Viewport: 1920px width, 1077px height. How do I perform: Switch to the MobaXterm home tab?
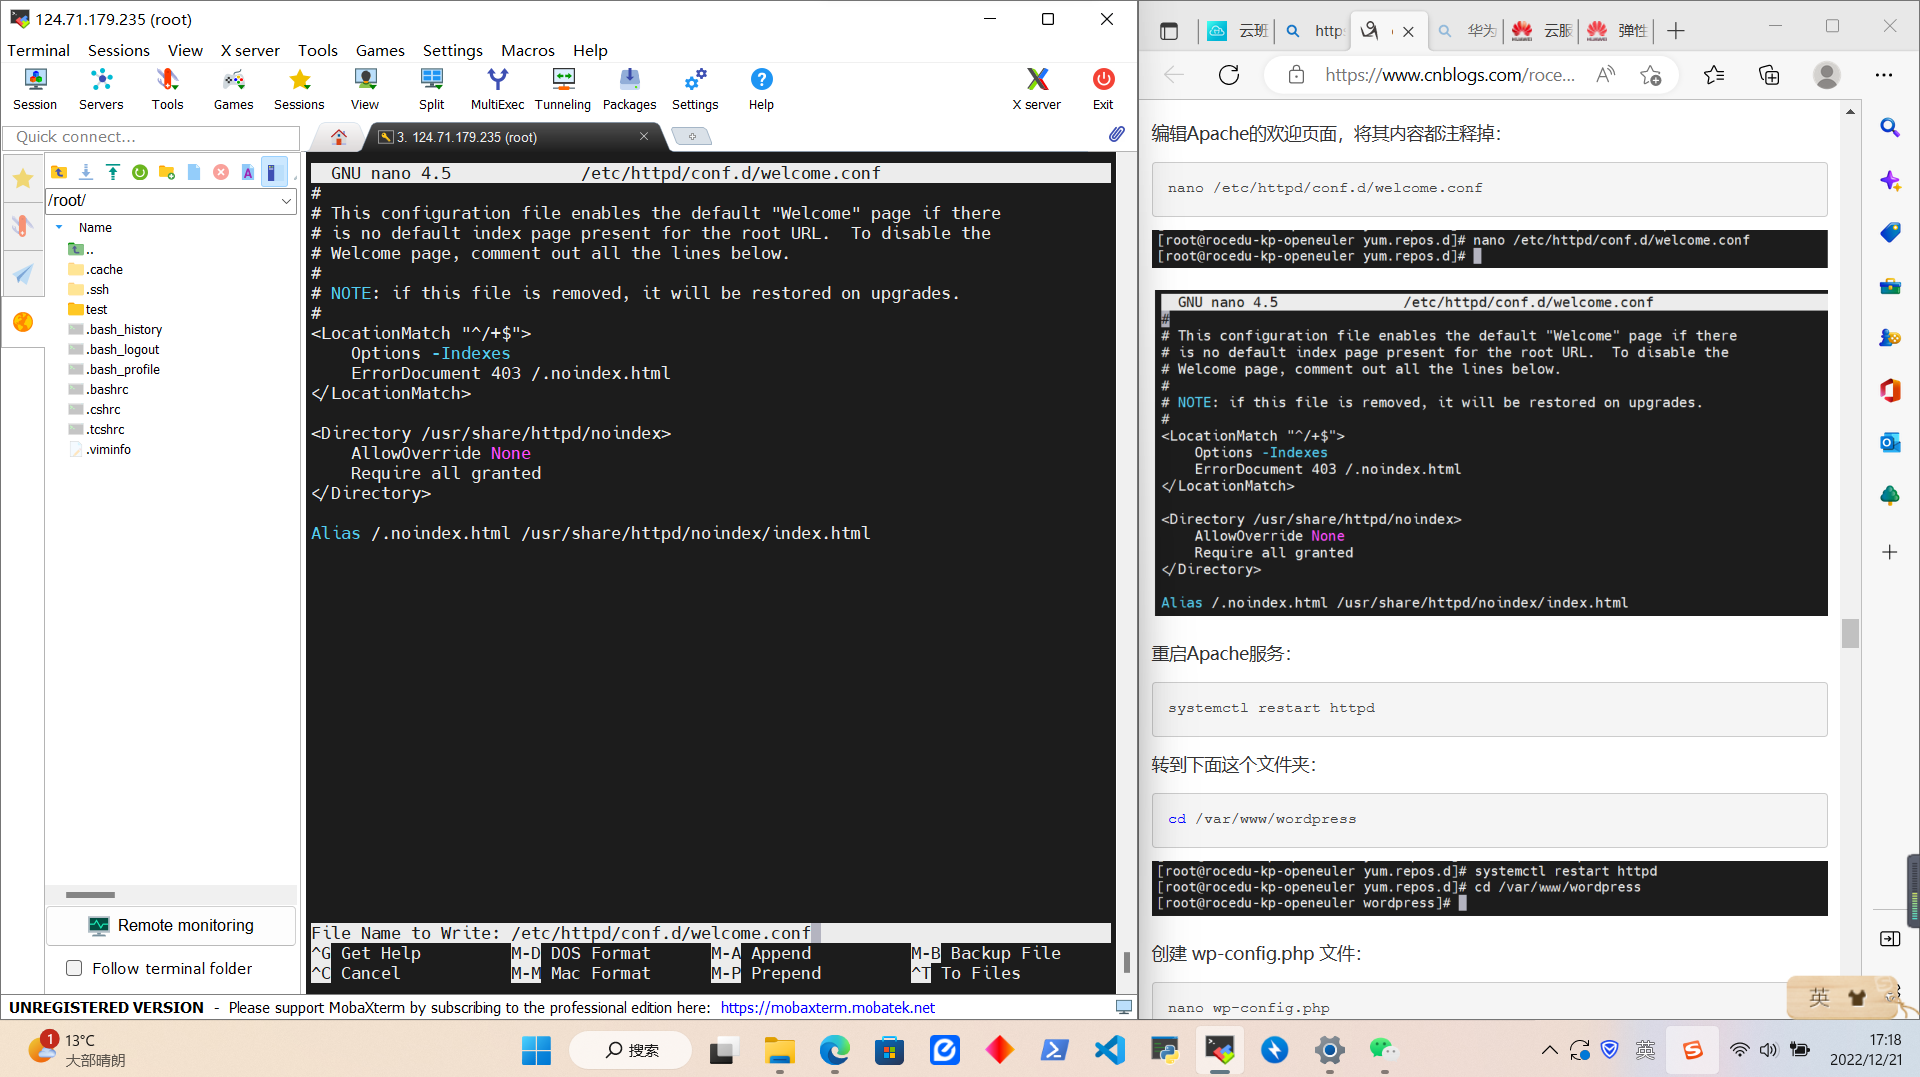[339, 137]
